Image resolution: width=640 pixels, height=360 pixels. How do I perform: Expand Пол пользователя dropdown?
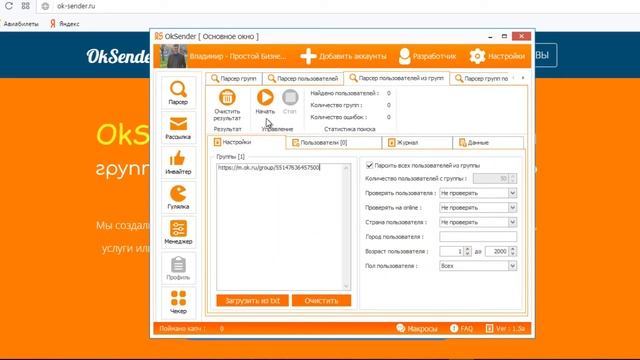512,266
